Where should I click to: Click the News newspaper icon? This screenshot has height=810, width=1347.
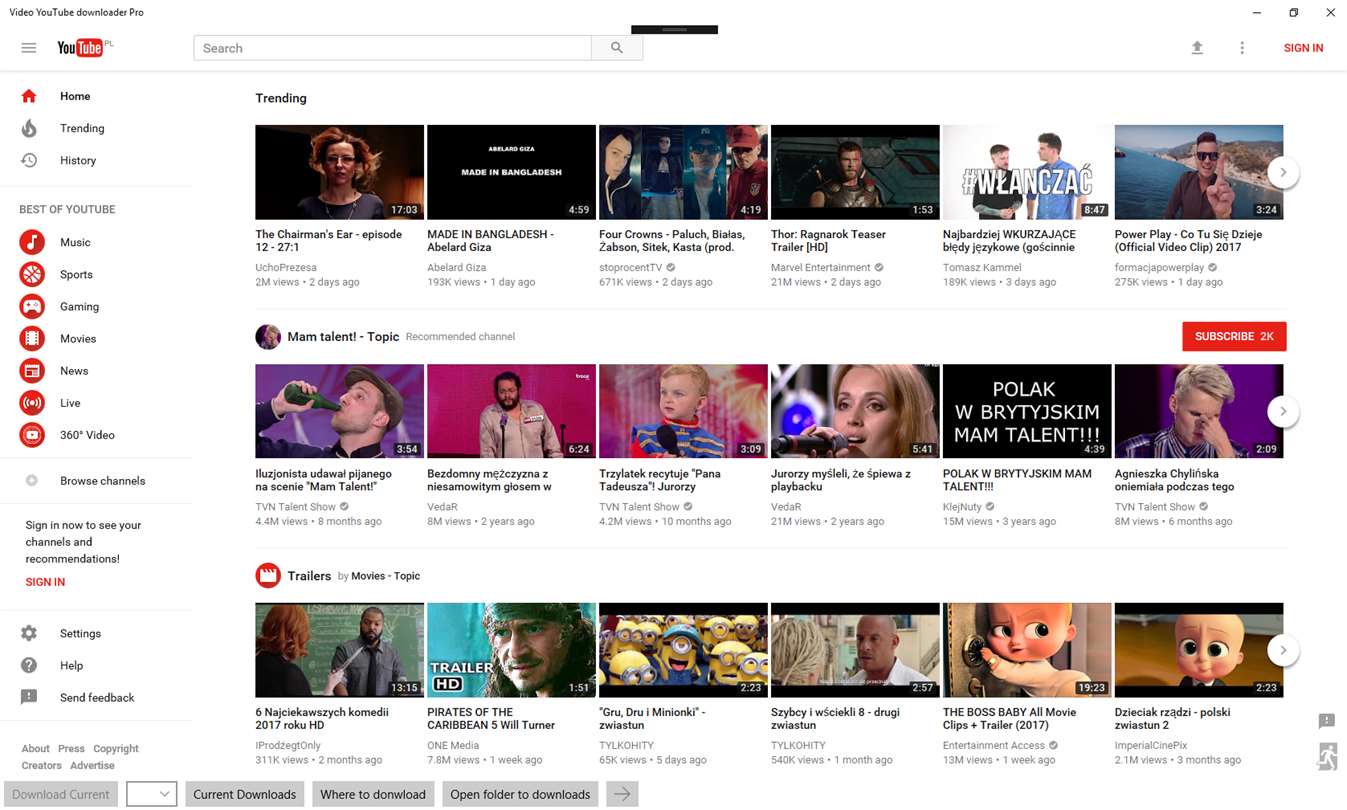[x=33, y=370]
